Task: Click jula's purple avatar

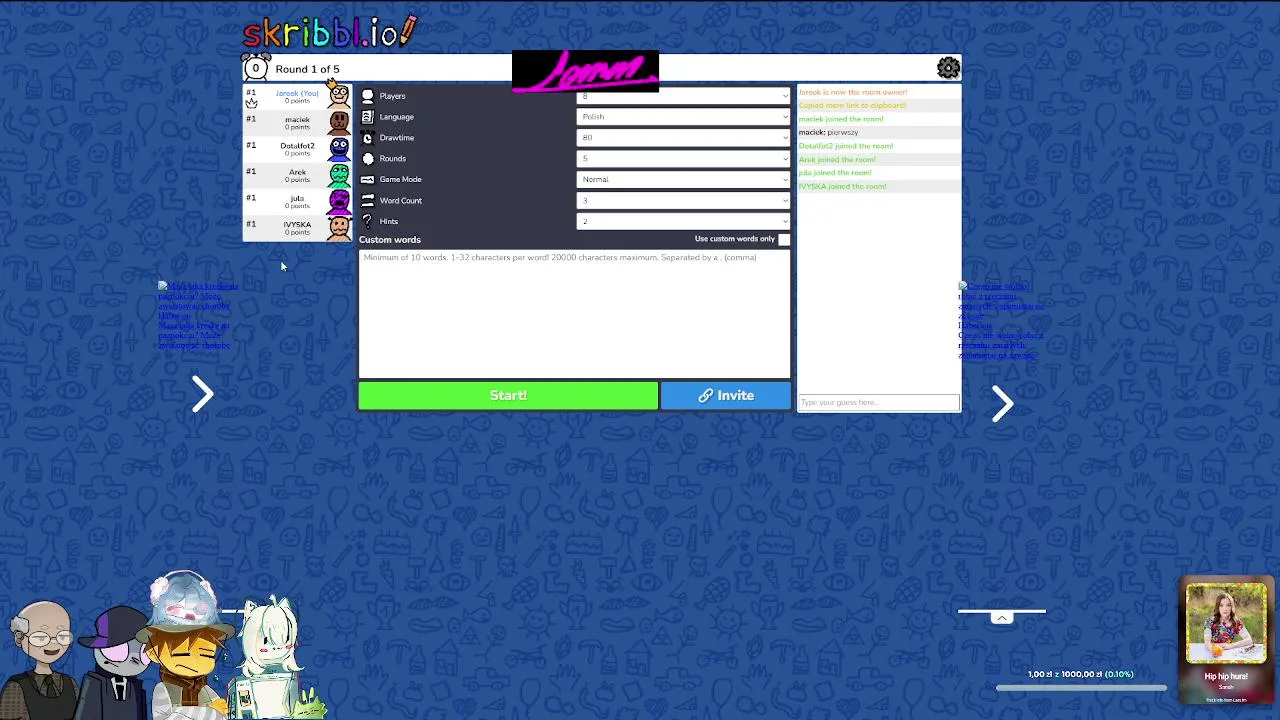Action: coord(339,201)
